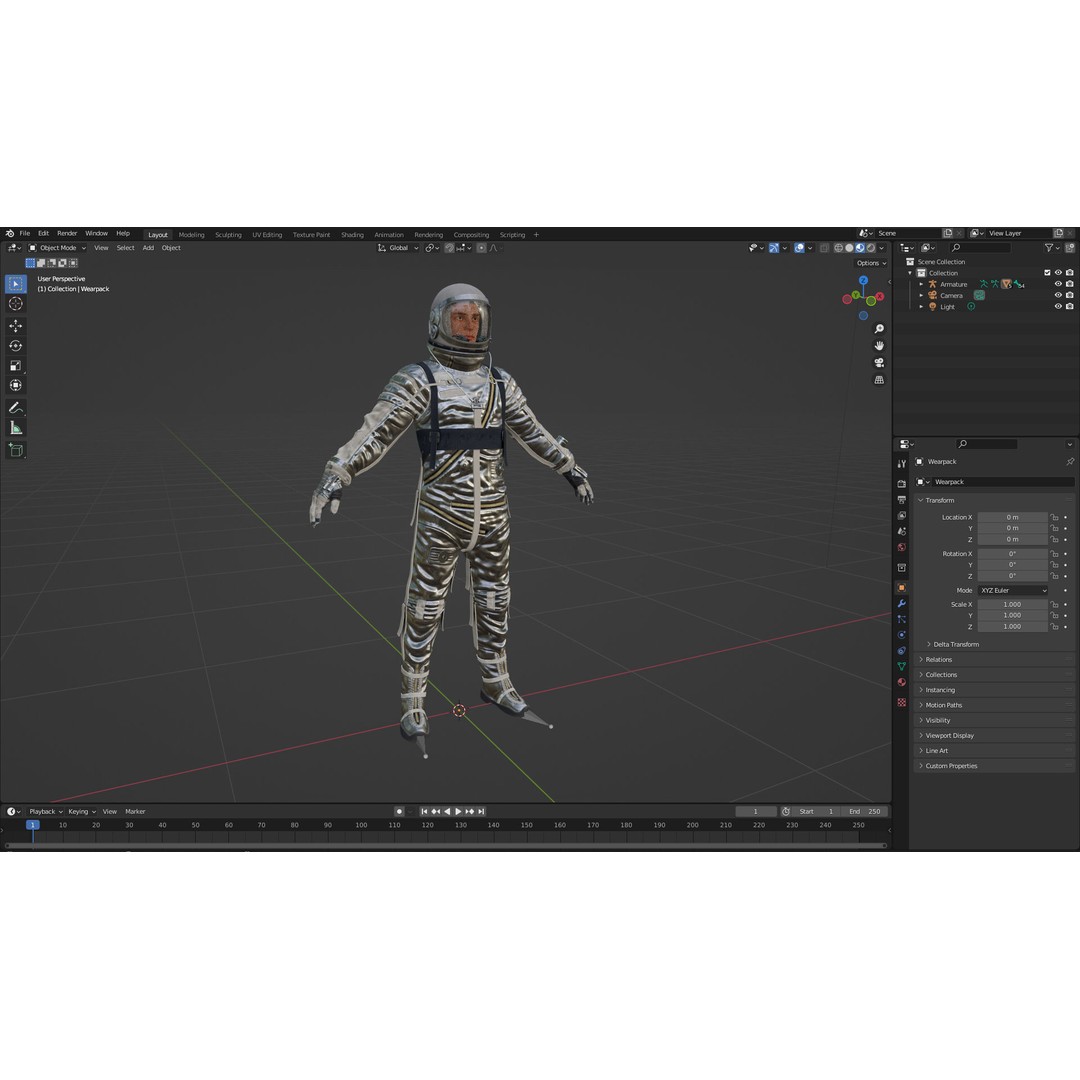Open the Modifier properties wrench tab

901,603
